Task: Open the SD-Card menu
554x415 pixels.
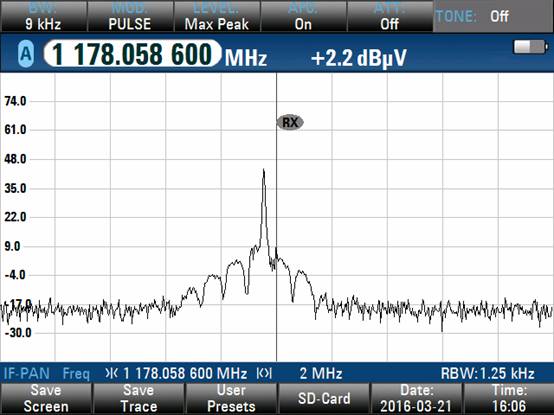Action: point(324,399)
